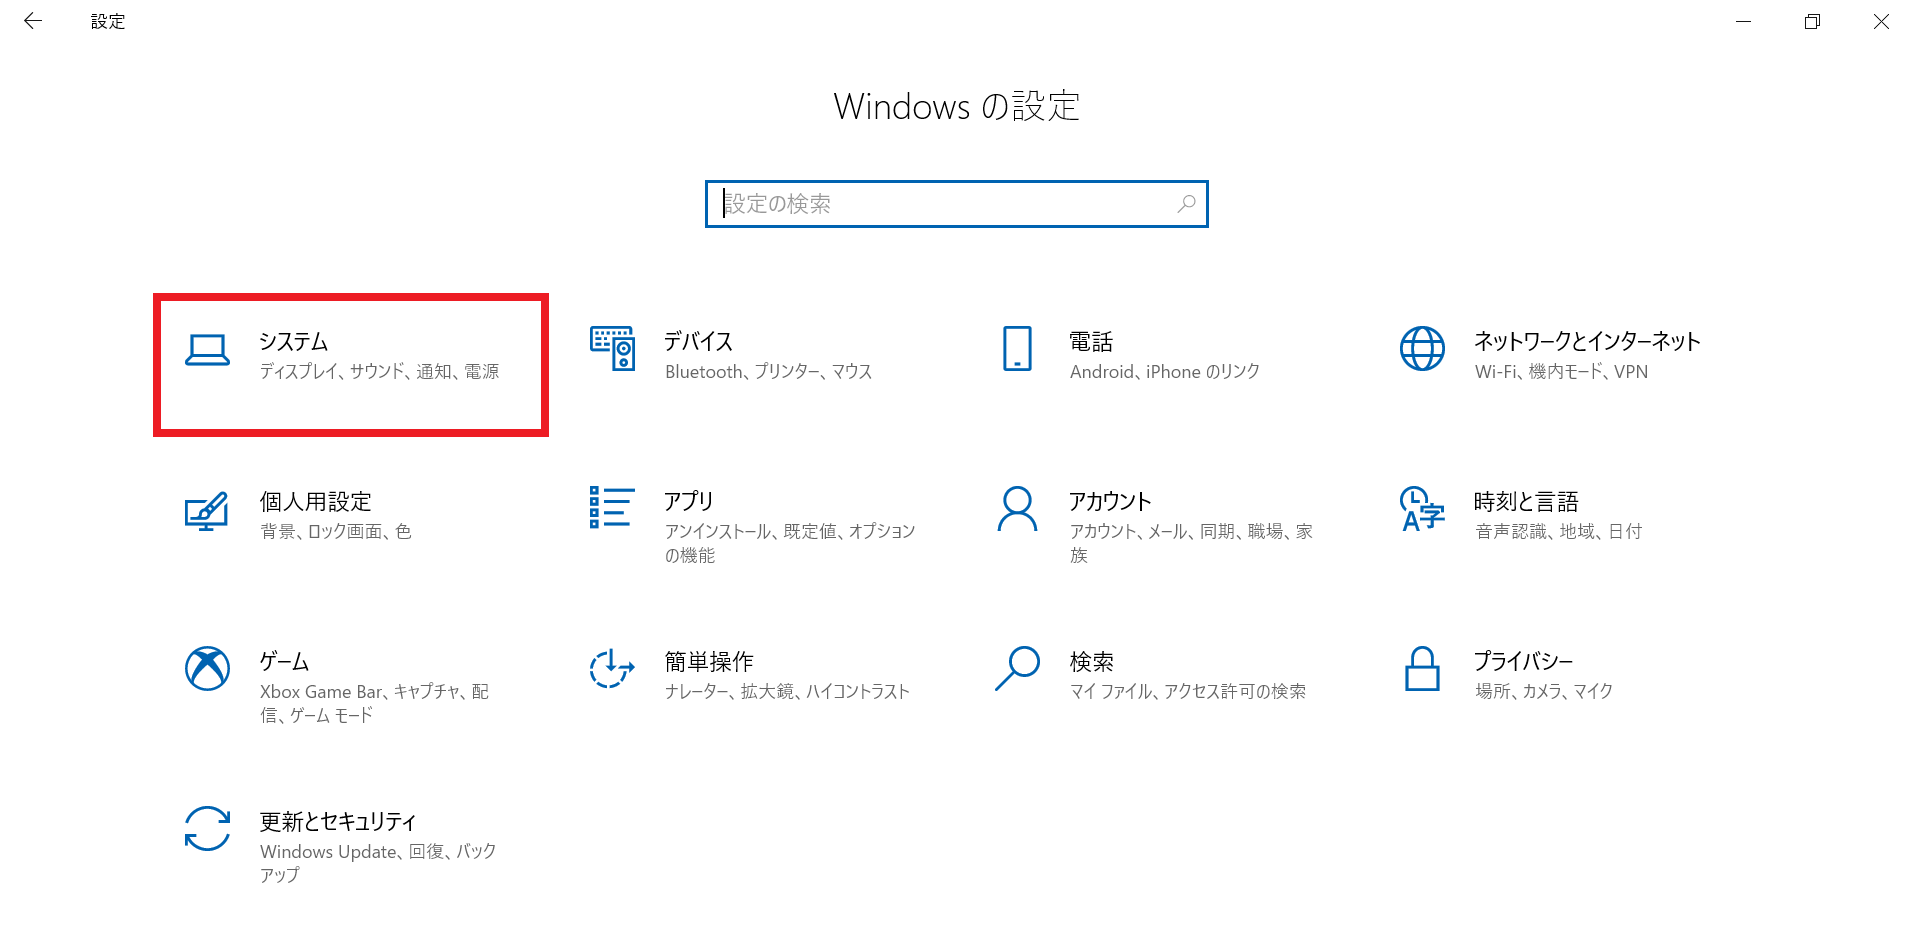
Task: Open the デバイス keyboard and speaker icon
Action: tap(612, 348)
